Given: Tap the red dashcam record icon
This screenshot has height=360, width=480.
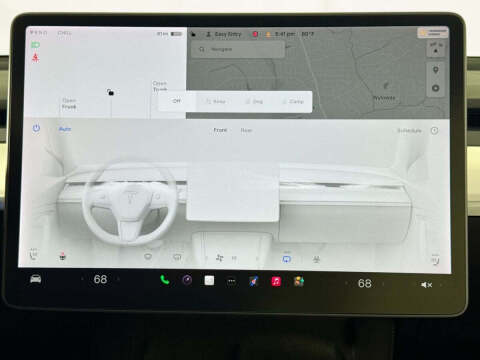Looking at the screenshot, I should (255, 34).
